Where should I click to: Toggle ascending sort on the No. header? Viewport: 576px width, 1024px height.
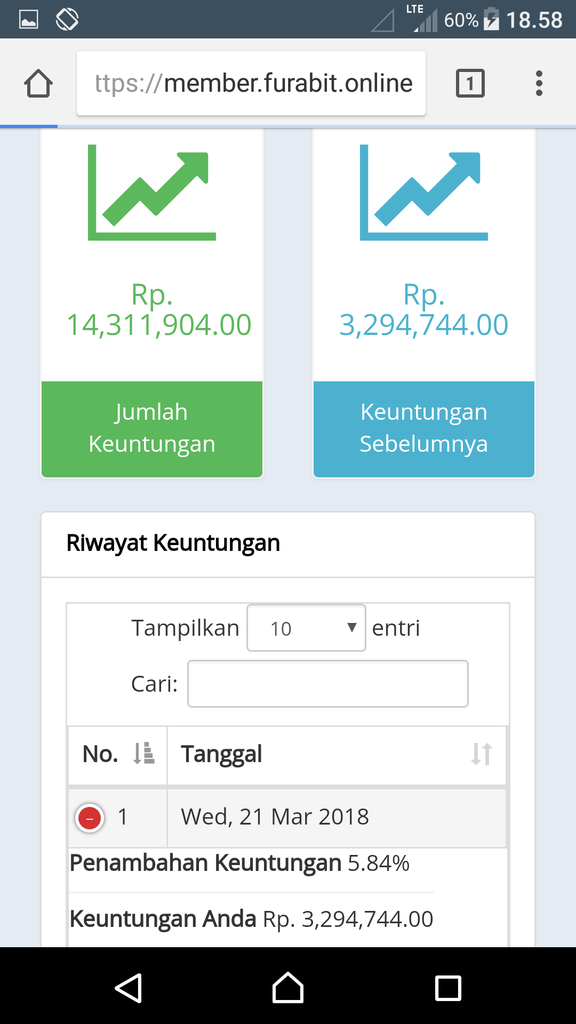click(141, 755)
